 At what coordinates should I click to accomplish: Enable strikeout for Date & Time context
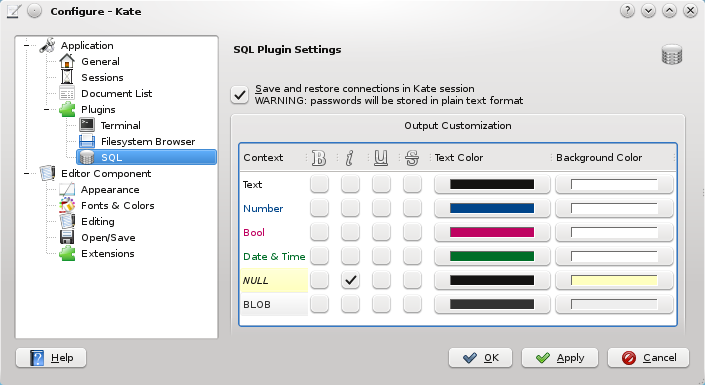(412, 256)
